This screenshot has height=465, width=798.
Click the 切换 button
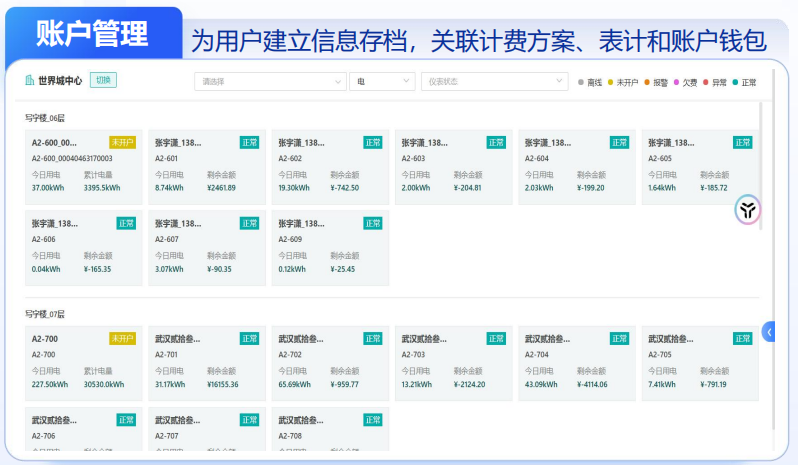(103, 80)
